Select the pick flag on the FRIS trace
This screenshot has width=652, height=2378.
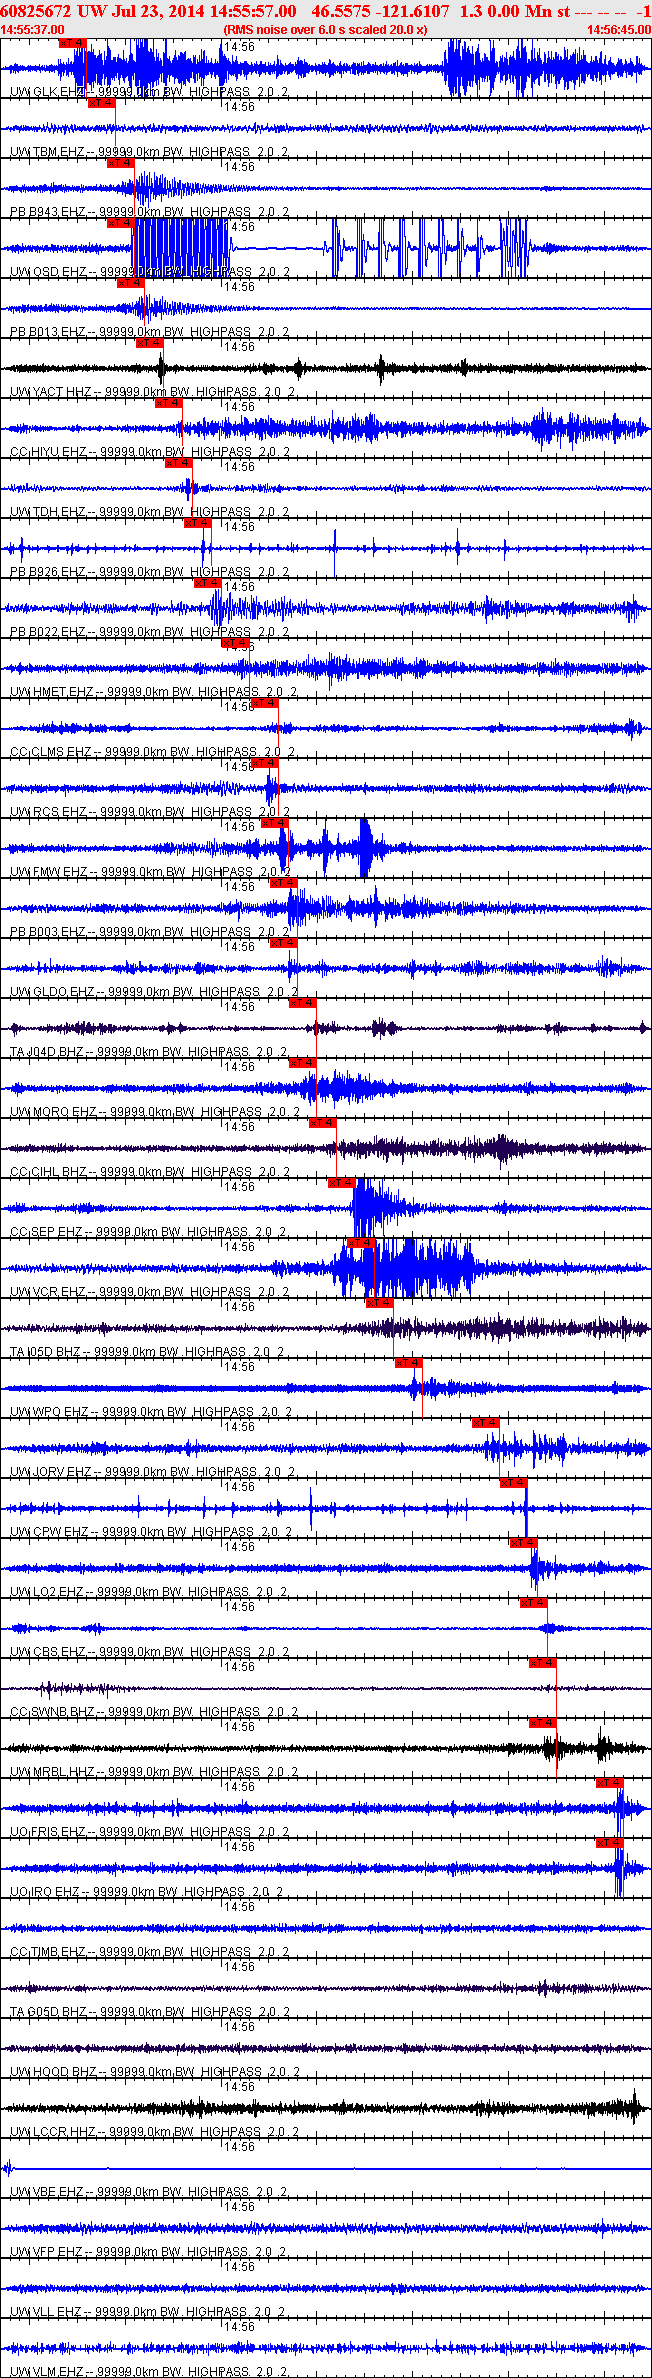coord(610,1783)
